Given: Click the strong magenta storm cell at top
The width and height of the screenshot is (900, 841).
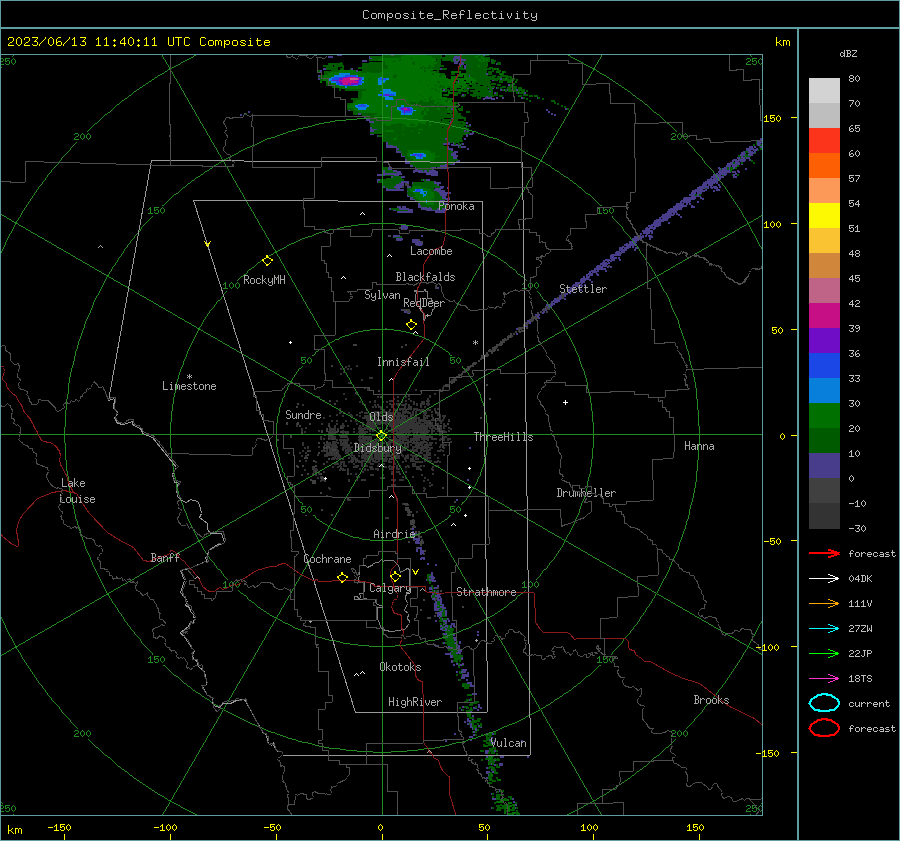Looking at the screenshot, I should coord(349,81).
